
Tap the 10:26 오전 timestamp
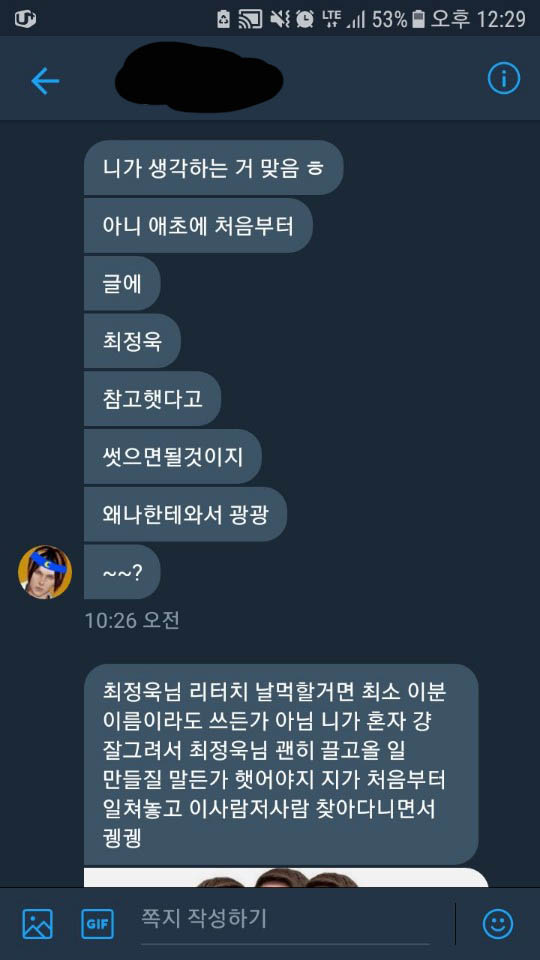pyautogui.click(x=132, y=620)
